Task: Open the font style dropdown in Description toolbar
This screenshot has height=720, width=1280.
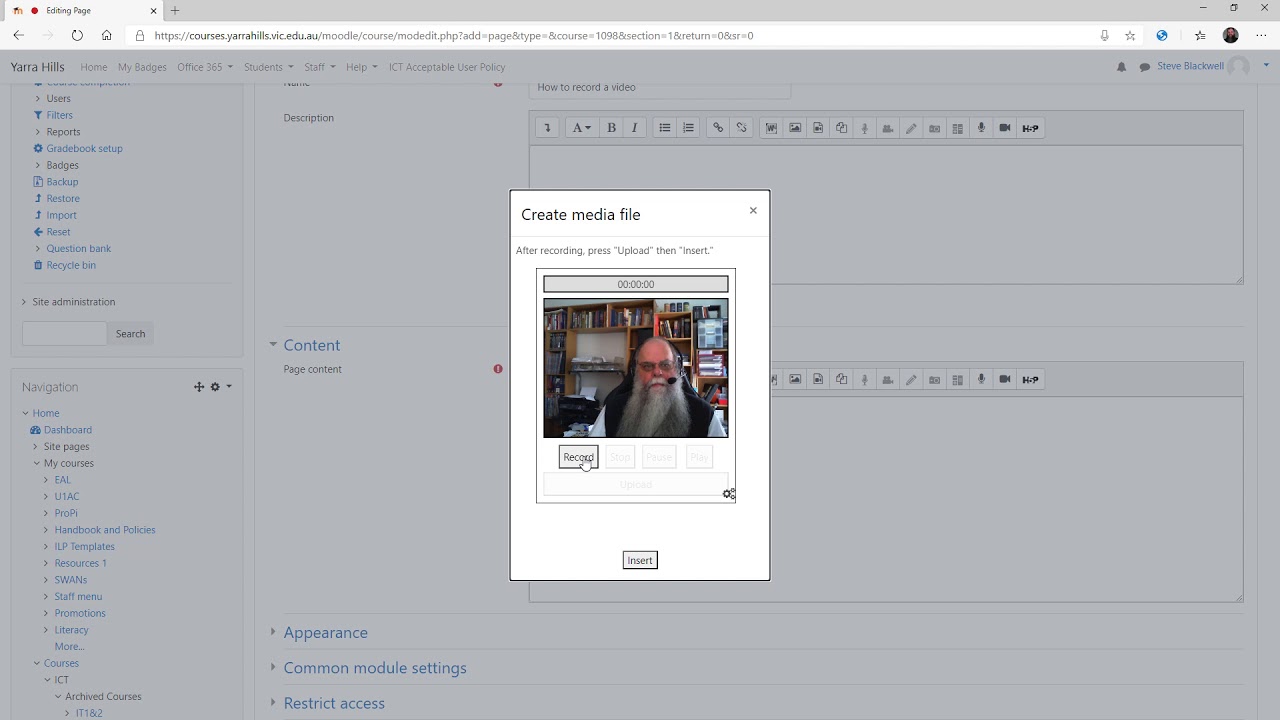Action: click(581, 128)
